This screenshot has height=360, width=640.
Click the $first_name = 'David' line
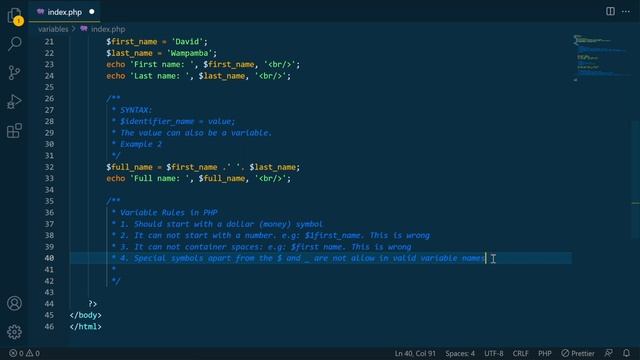pyautogui.click(x=157, y=42)
